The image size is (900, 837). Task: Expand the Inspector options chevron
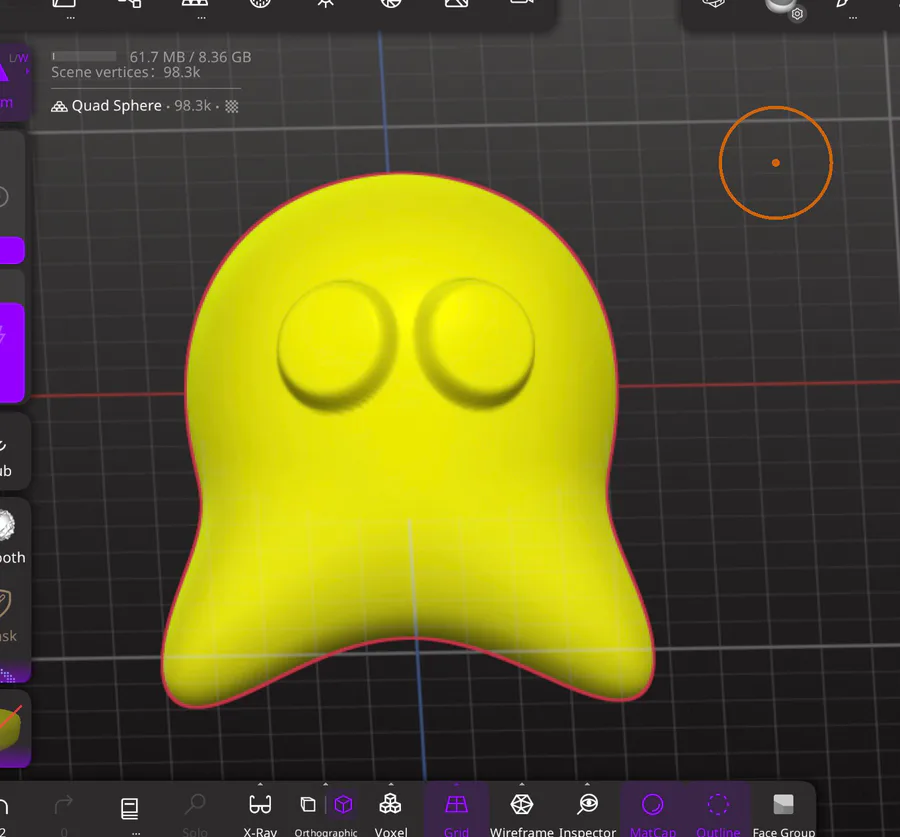[587, 784]
